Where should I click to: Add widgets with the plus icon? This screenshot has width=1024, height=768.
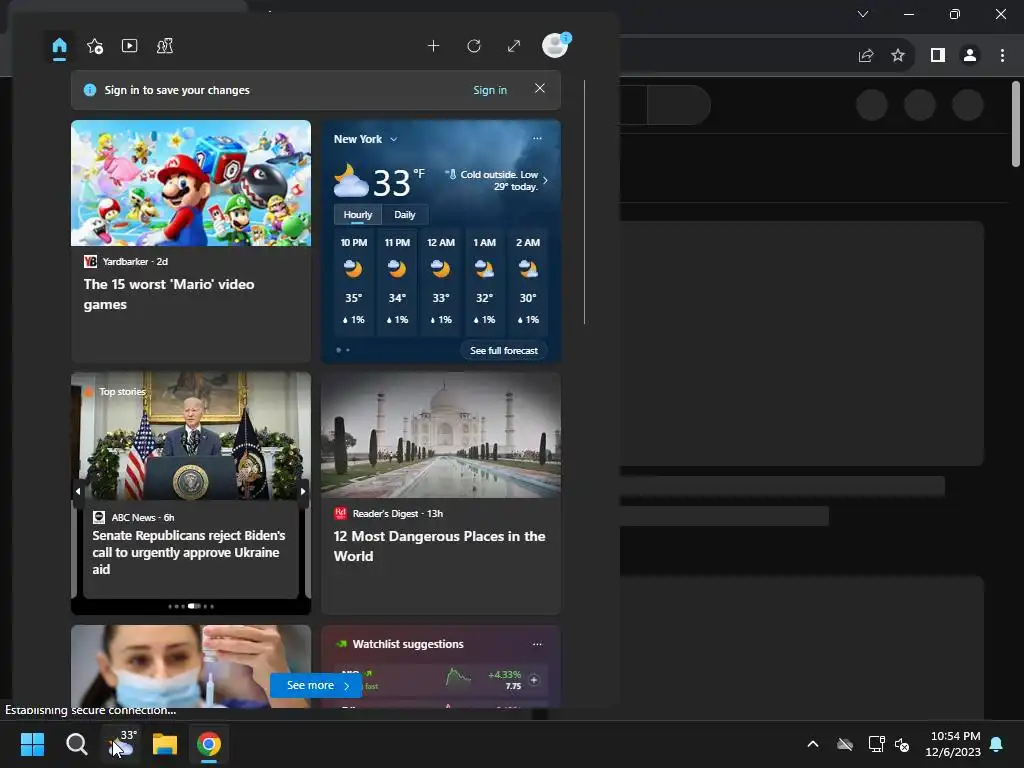[x=434, y=46]
